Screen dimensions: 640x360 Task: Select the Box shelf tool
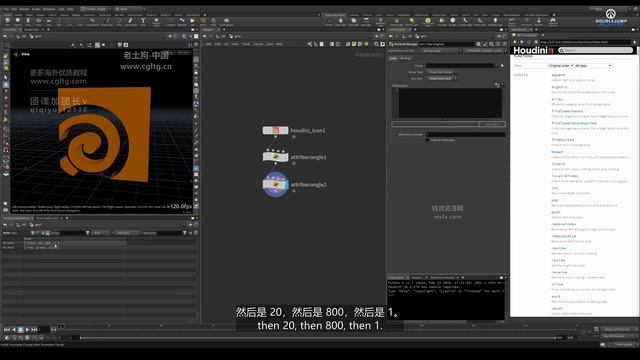click(x=7, y=21)
